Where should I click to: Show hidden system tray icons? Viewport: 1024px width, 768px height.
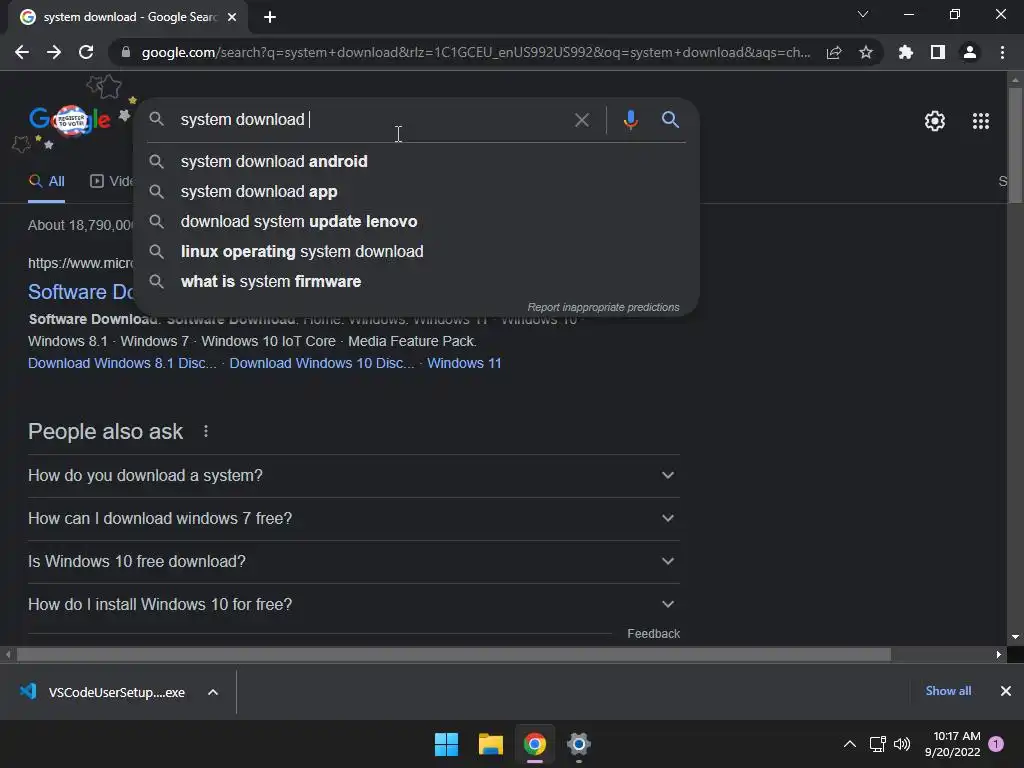[x=850, y=744]
